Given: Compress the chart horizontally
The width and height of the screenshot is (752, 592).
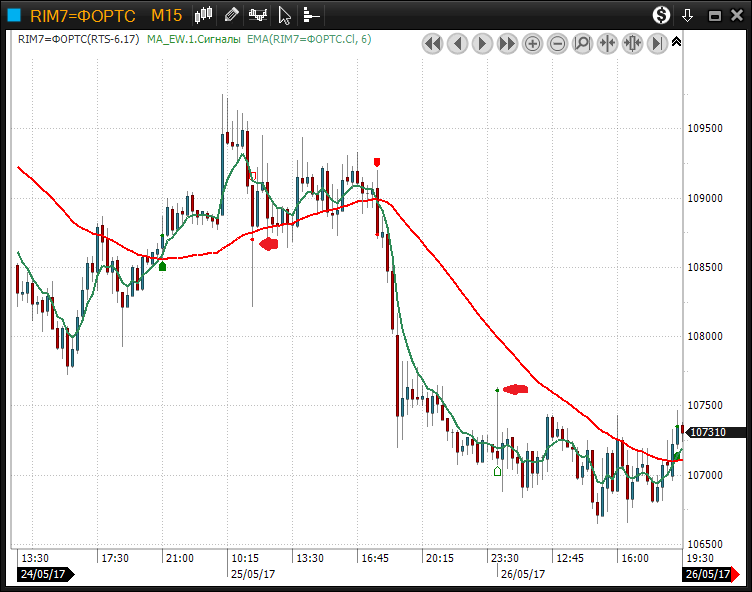Looking at the screenshot, I should click(607, 43).
